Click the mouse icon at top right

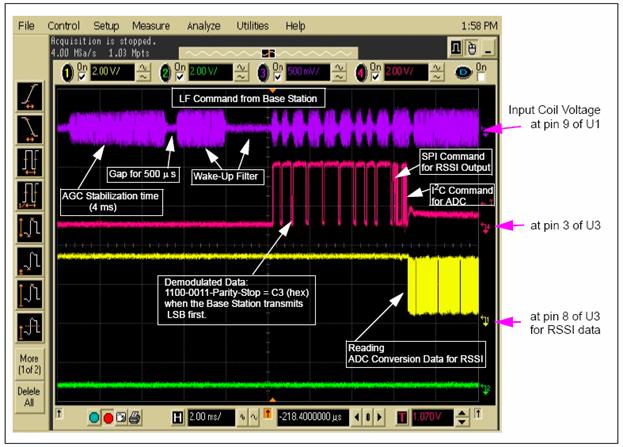(x=471, y=48)
